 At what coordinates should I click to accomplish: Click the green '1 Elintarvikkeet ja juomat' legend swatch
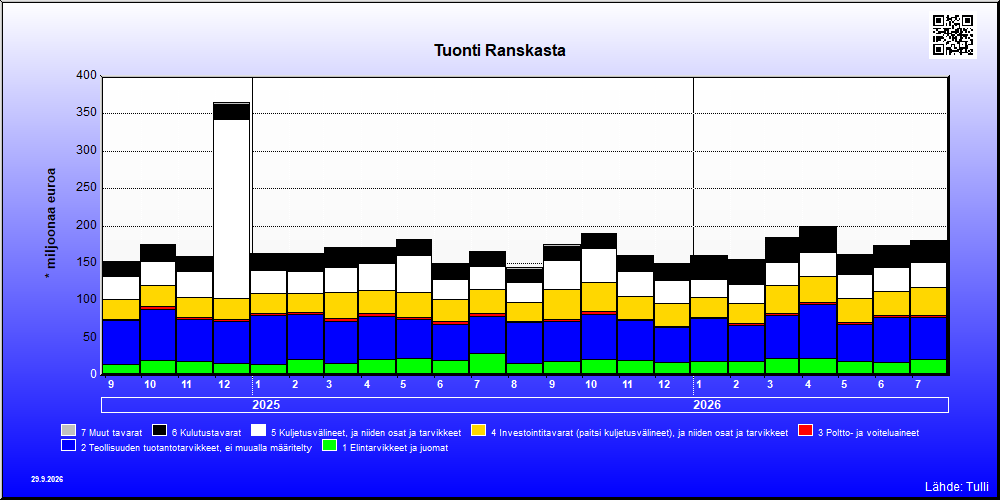pos(330,446)
